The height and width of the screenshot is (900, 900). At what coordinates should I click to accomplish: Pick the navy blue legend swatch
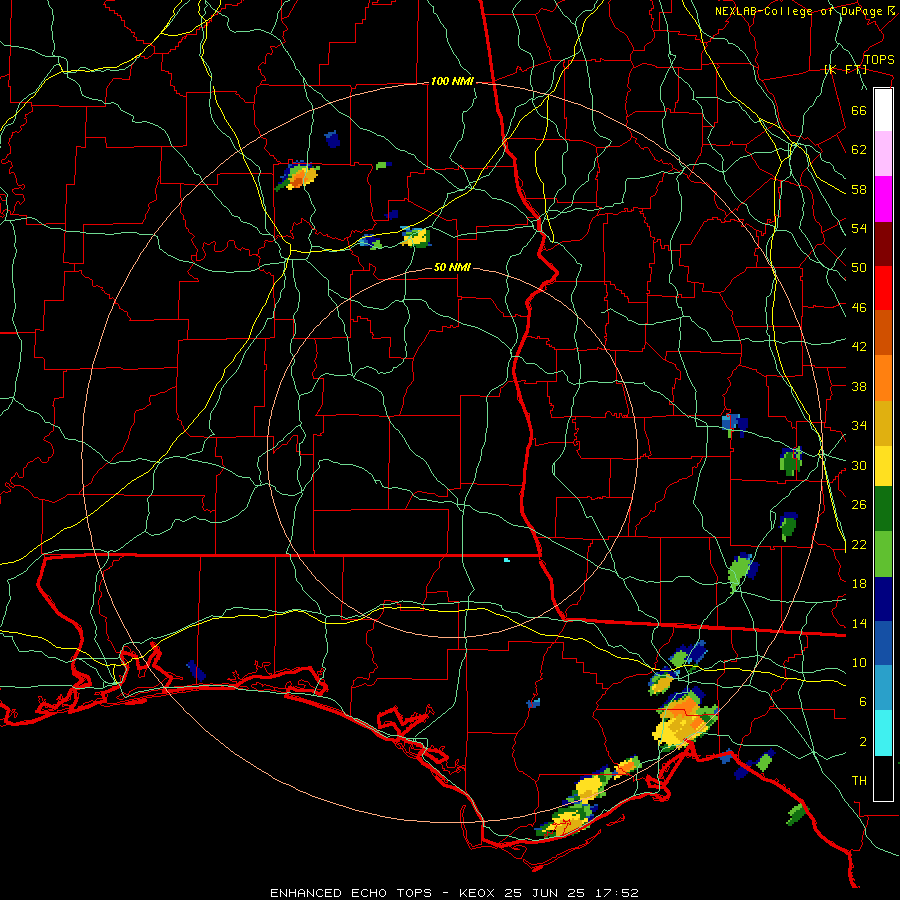883,599
